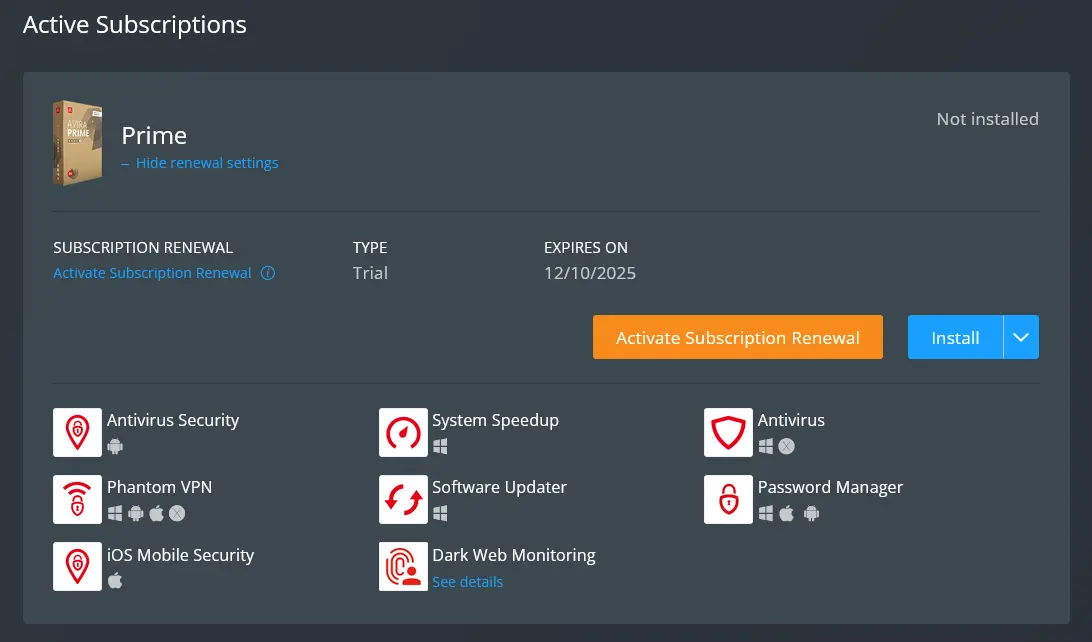Click the Windows icon under Software Updater
The width and height of the screenshot is (1092, 642).
(x=440, y=514)
